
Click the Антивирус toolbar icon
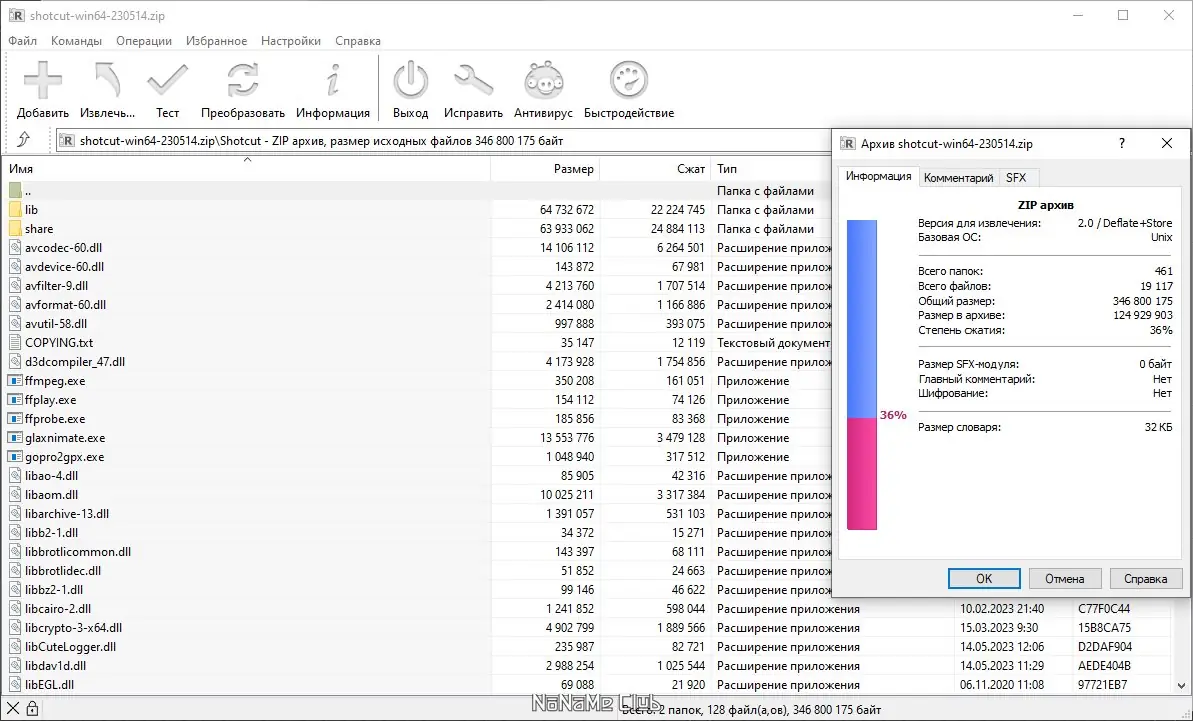(x=543, y=80)
